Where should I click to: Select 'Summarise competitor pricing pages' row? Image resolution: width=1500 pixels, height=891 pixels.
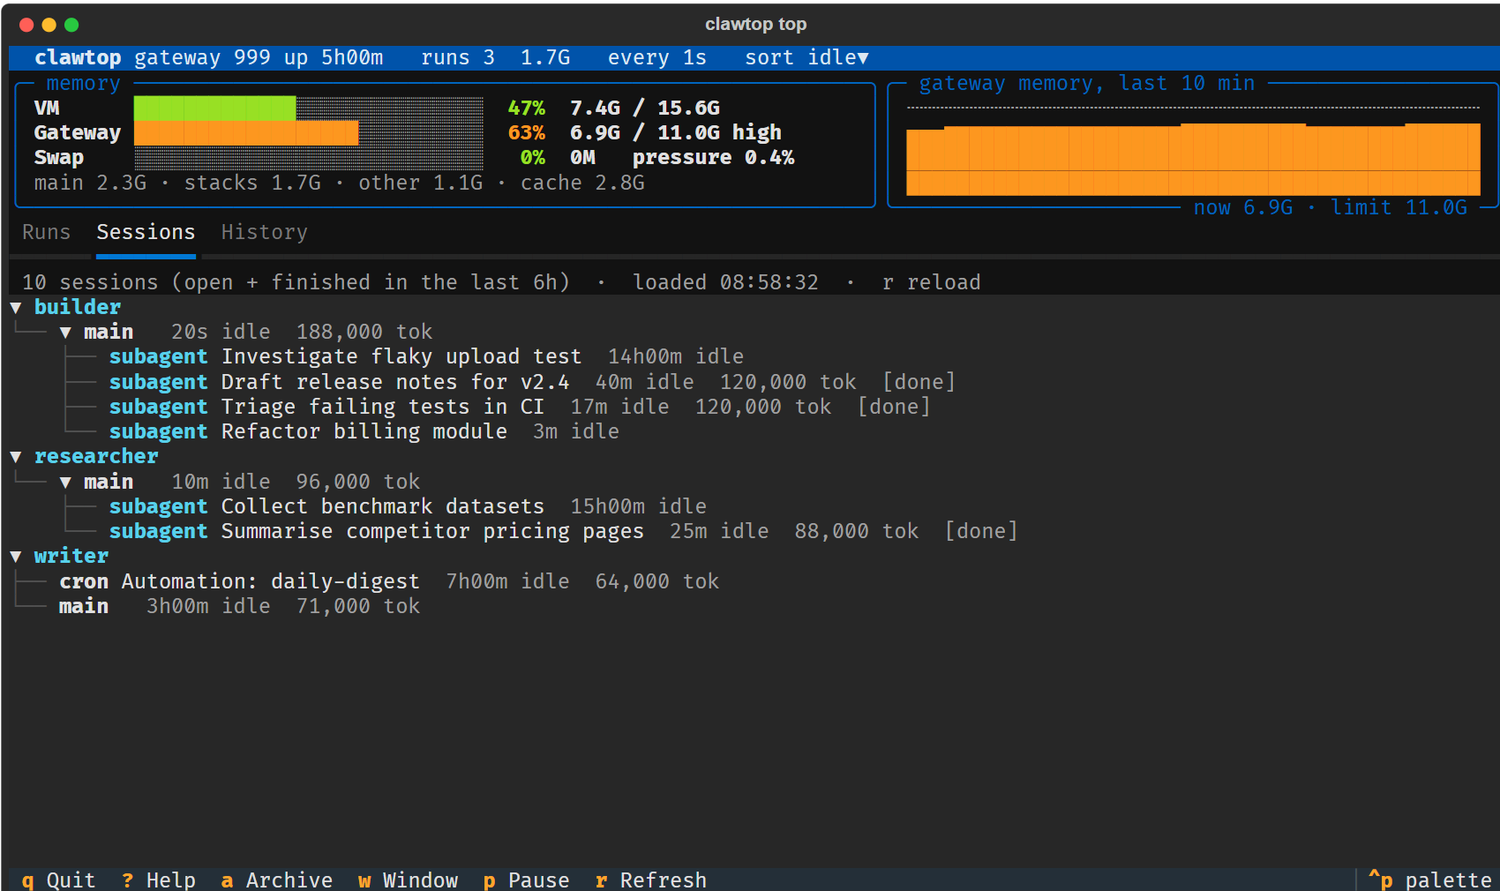pos(563,531)
